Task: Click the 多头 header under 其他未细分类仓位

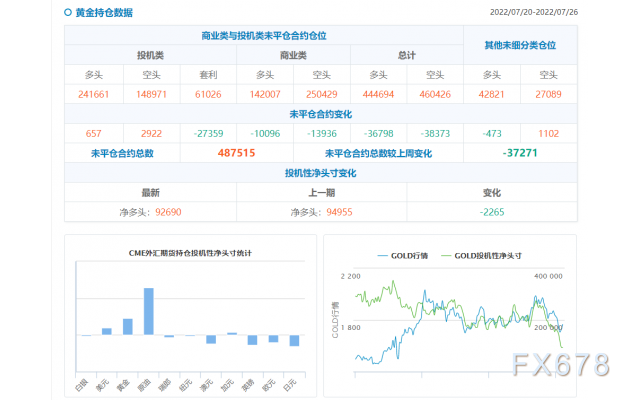Action: [491, 75]
